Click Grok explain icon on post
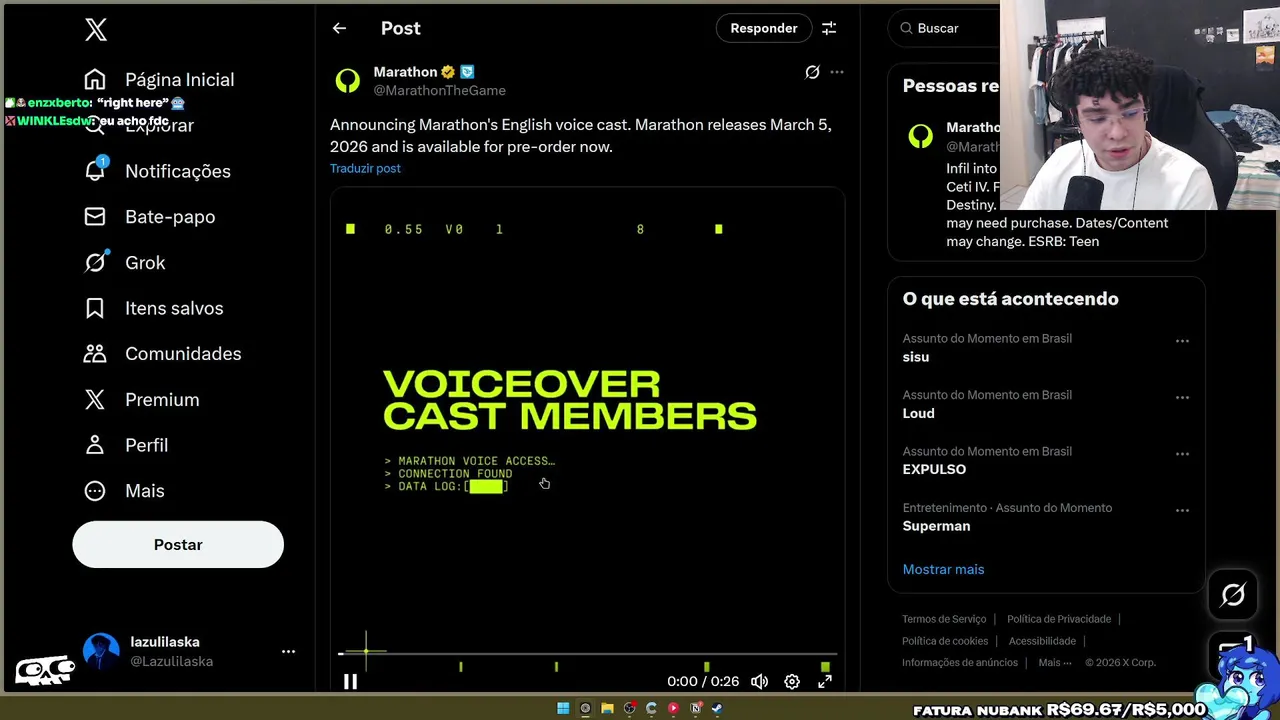1280x720 pixels. click(x=812, y=72)
